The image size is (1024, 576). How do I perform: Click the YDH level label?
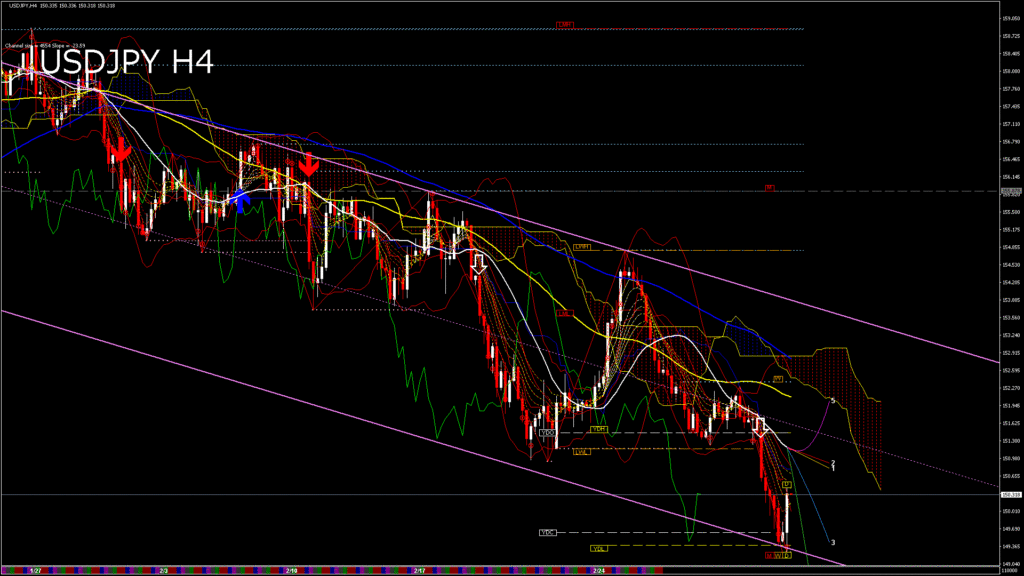pyautogui.click(x=598, y=429)
